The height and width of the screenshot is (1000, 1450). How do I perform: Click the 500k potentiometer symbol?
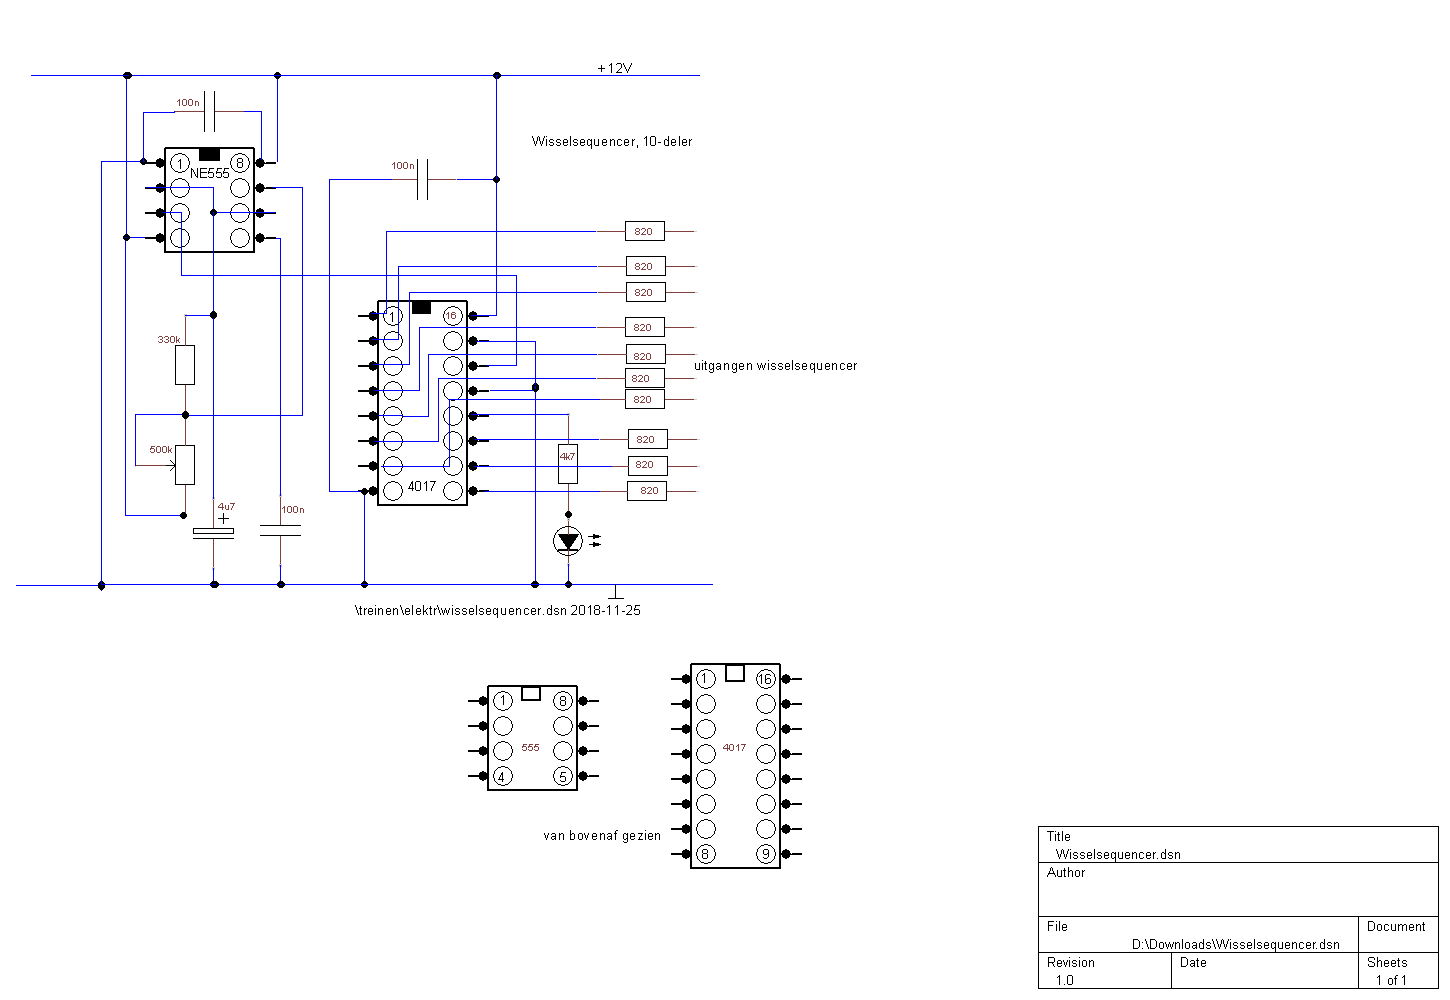(185, 465)
